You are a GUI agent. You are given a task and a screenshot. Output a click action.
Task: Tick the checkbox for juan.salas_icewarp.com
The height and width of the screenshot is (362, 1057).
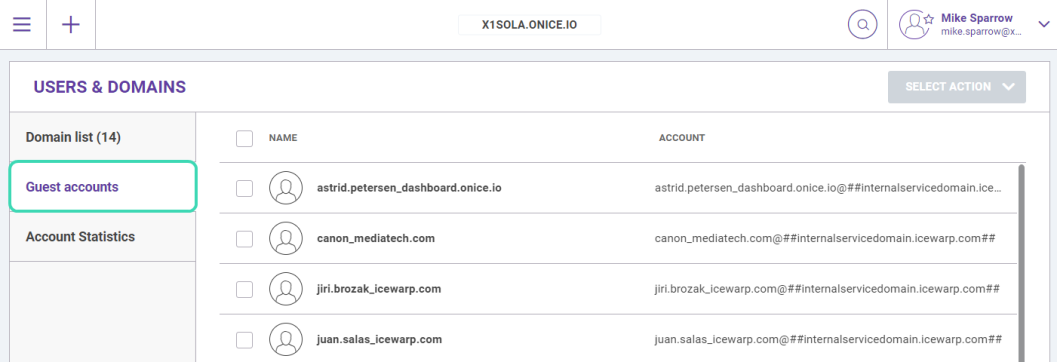[x=244, y=340]
